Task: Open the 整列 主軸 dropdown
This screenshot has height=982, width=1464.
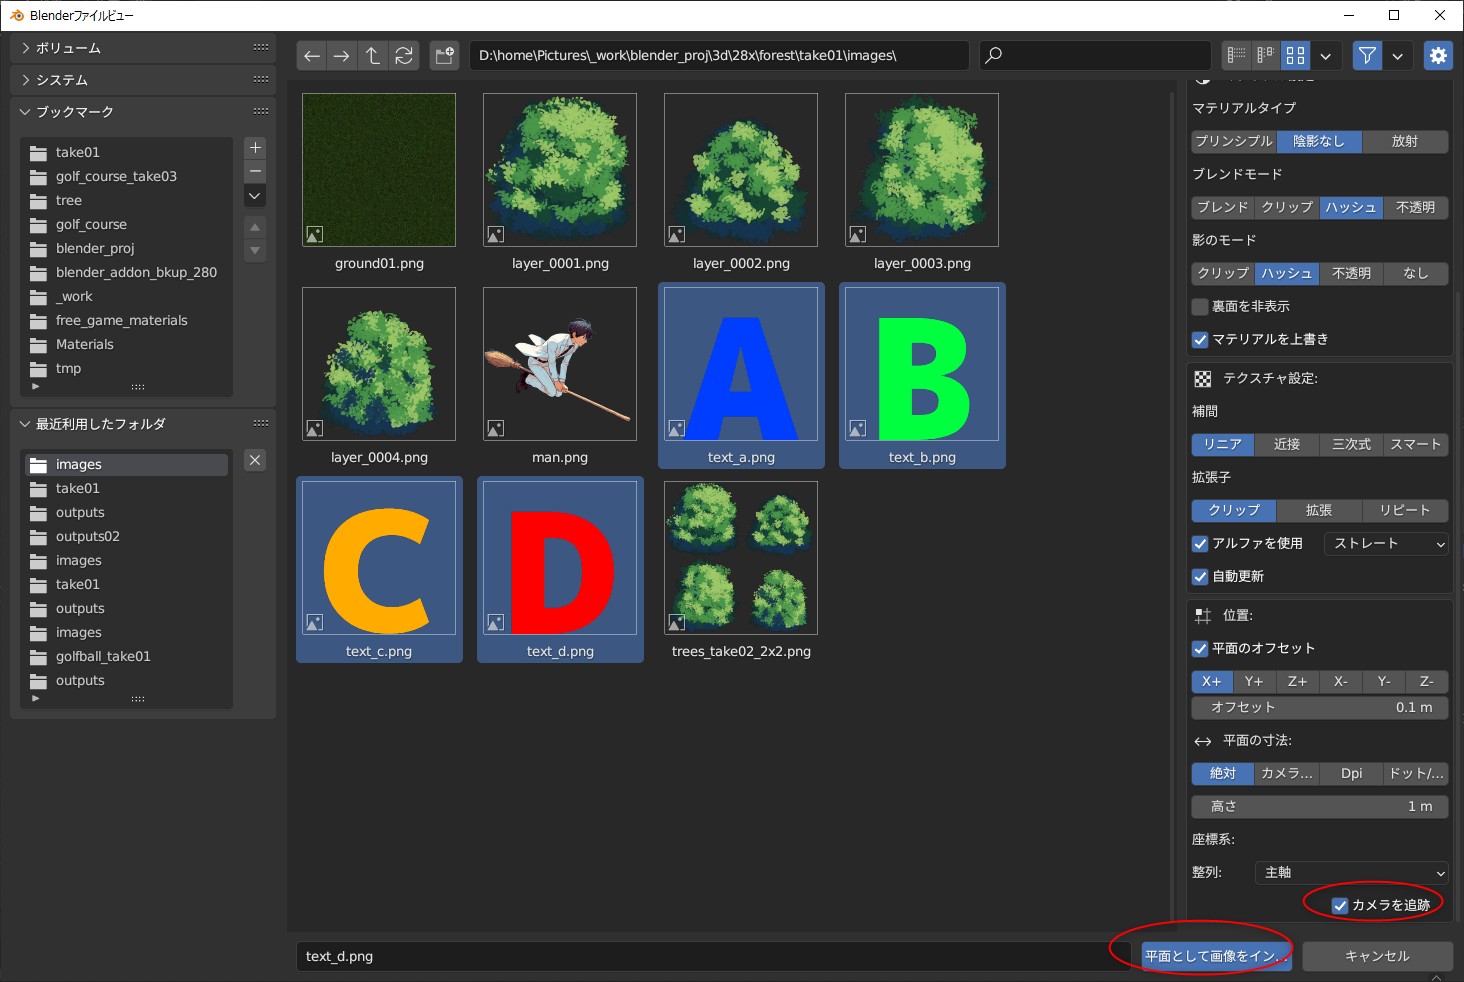Action: [1351, 873]
